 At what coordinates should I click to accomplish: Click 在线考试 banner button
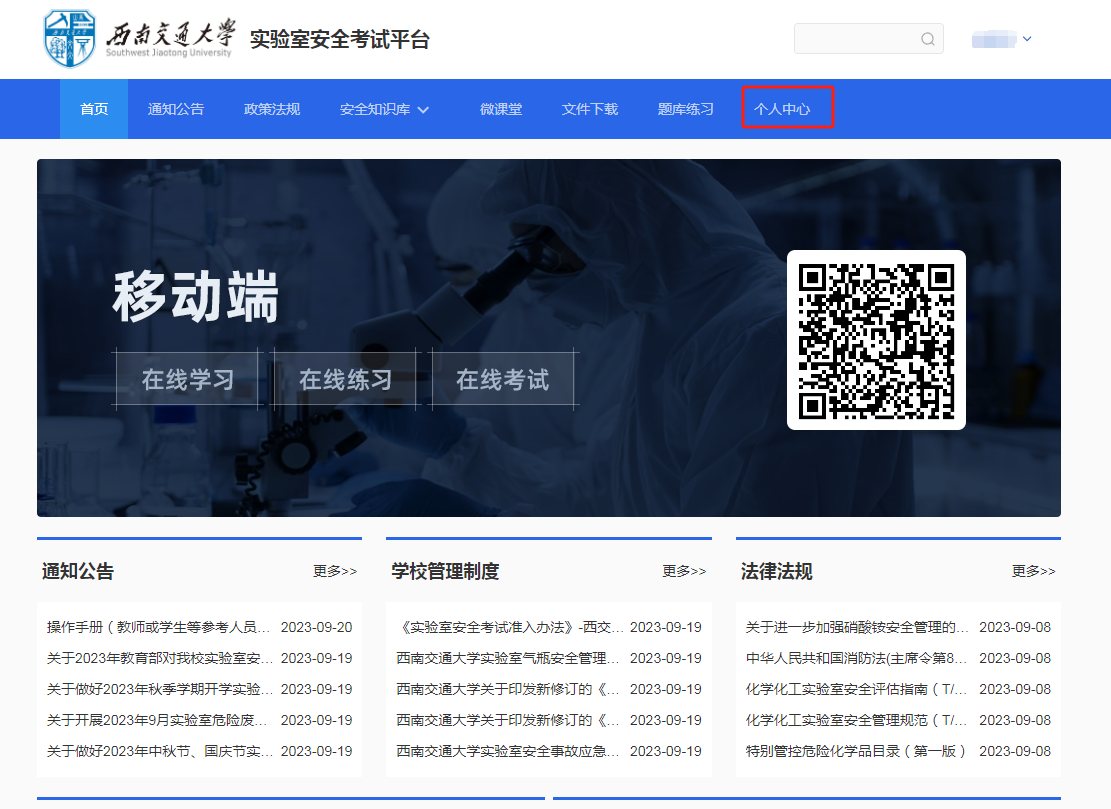[502, 380]
